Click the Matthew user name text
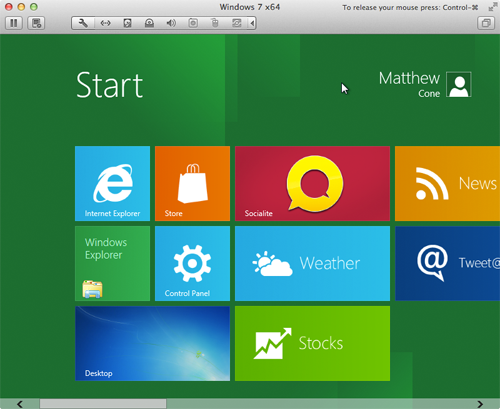The height and width of the screenshot is (409, 500). (x=409, y=78)
